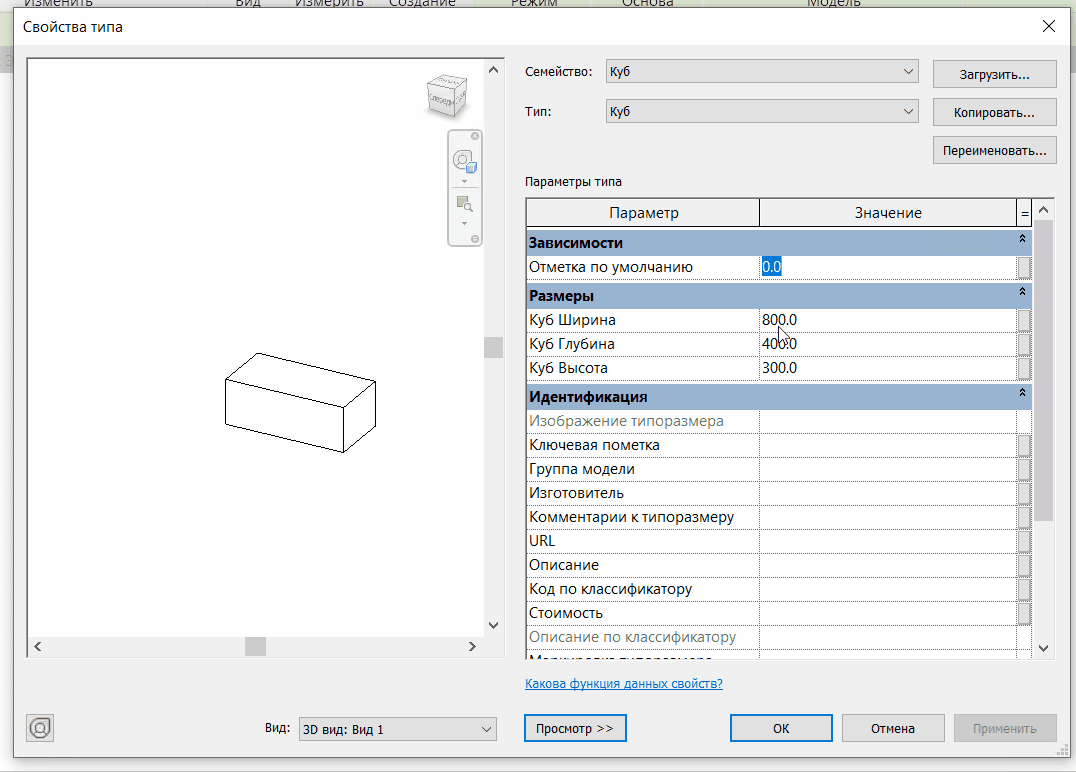The width and height of the screenshot is (1076, 772).
Task: Click associate button for Описание row
Action: [x=1024, y=565]
